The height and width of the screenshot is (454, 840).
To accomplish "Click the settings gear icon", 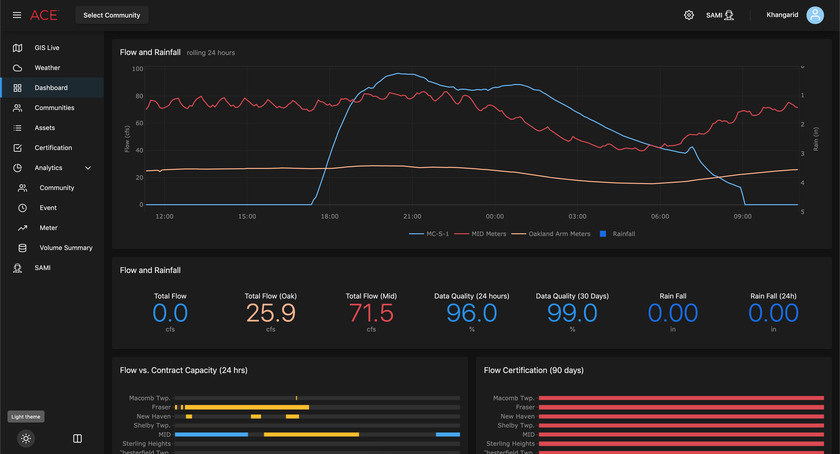I will tap(688, 15).
